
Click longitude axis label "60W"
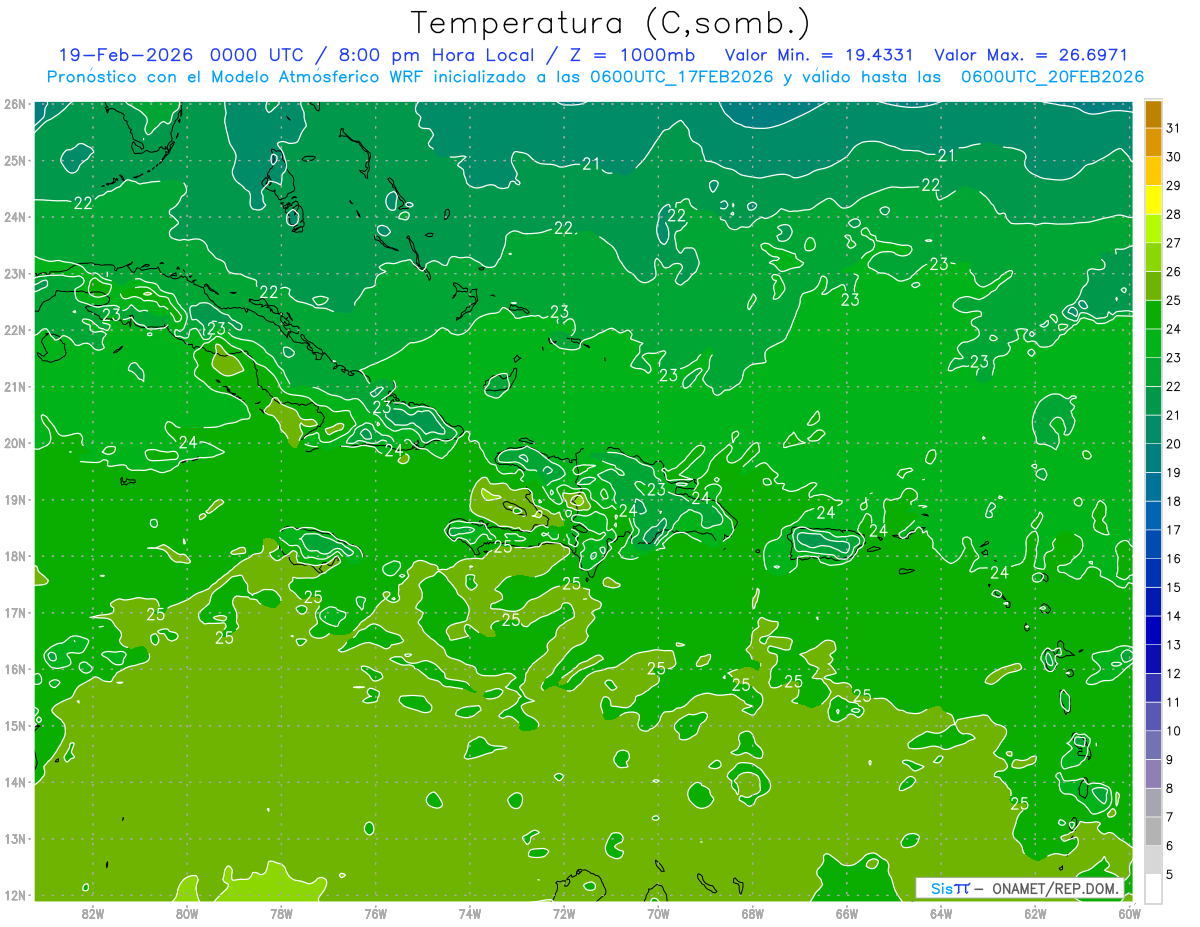(1129, 913)
